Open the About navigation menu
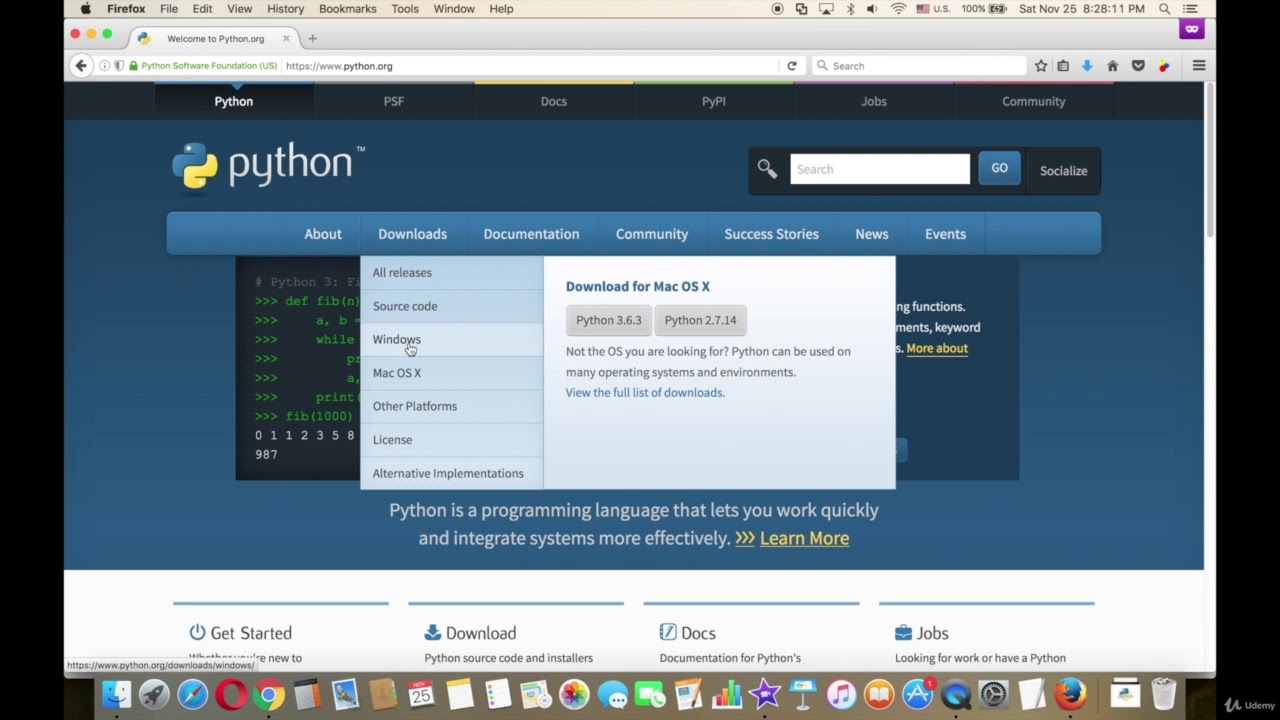This screenshot has width=1280, height=720. tap(323, 234)
